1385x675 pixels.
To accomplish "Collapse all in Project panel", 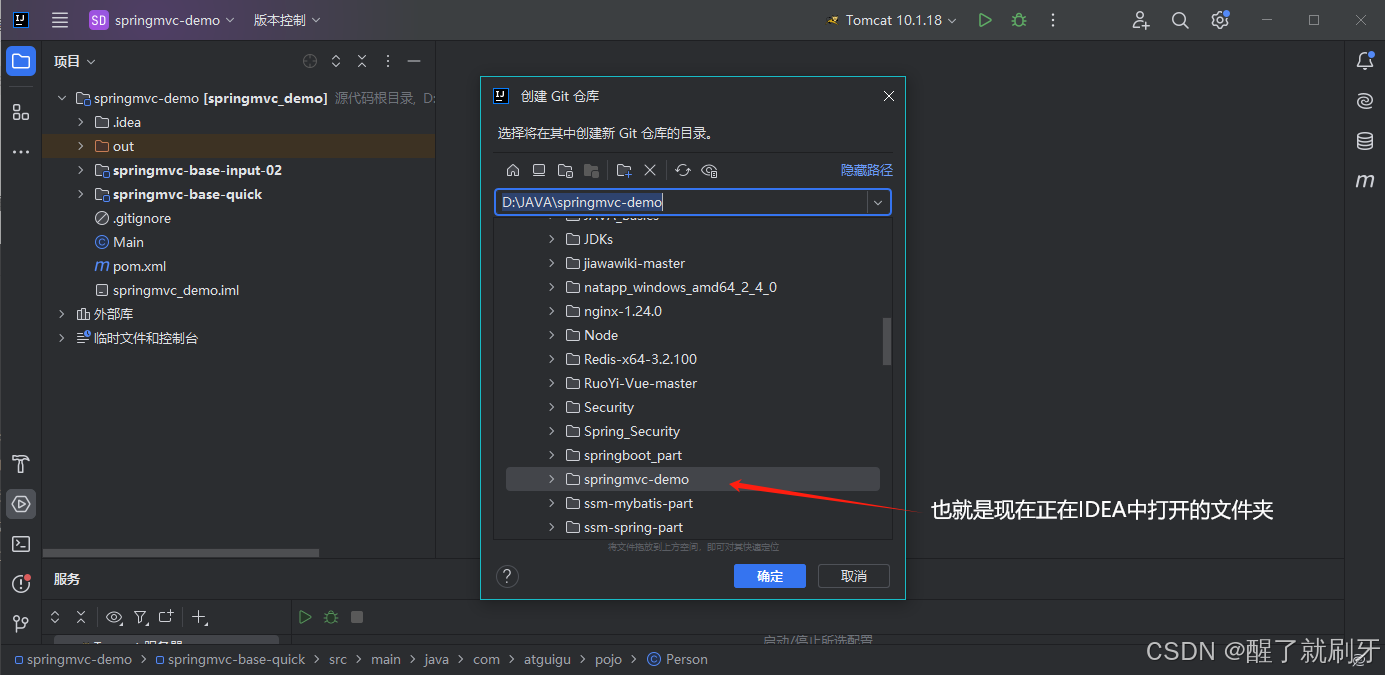I will click(x=362, y=61).
